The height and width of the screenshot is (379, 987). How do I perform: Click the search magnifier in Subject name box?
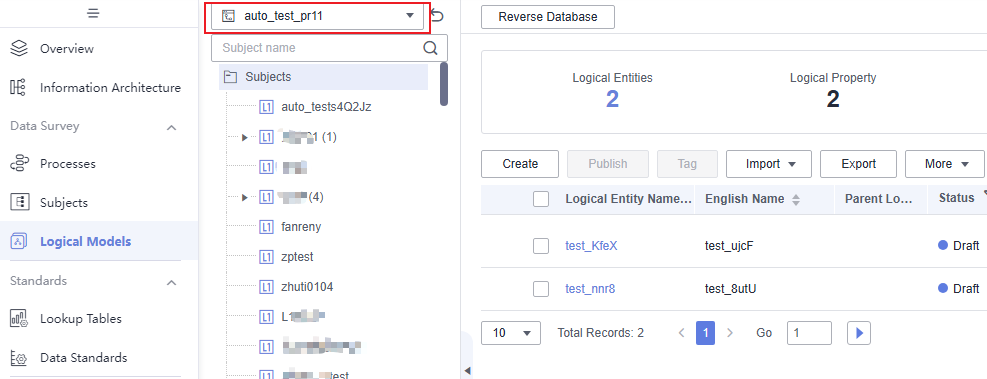pos(431,48)
